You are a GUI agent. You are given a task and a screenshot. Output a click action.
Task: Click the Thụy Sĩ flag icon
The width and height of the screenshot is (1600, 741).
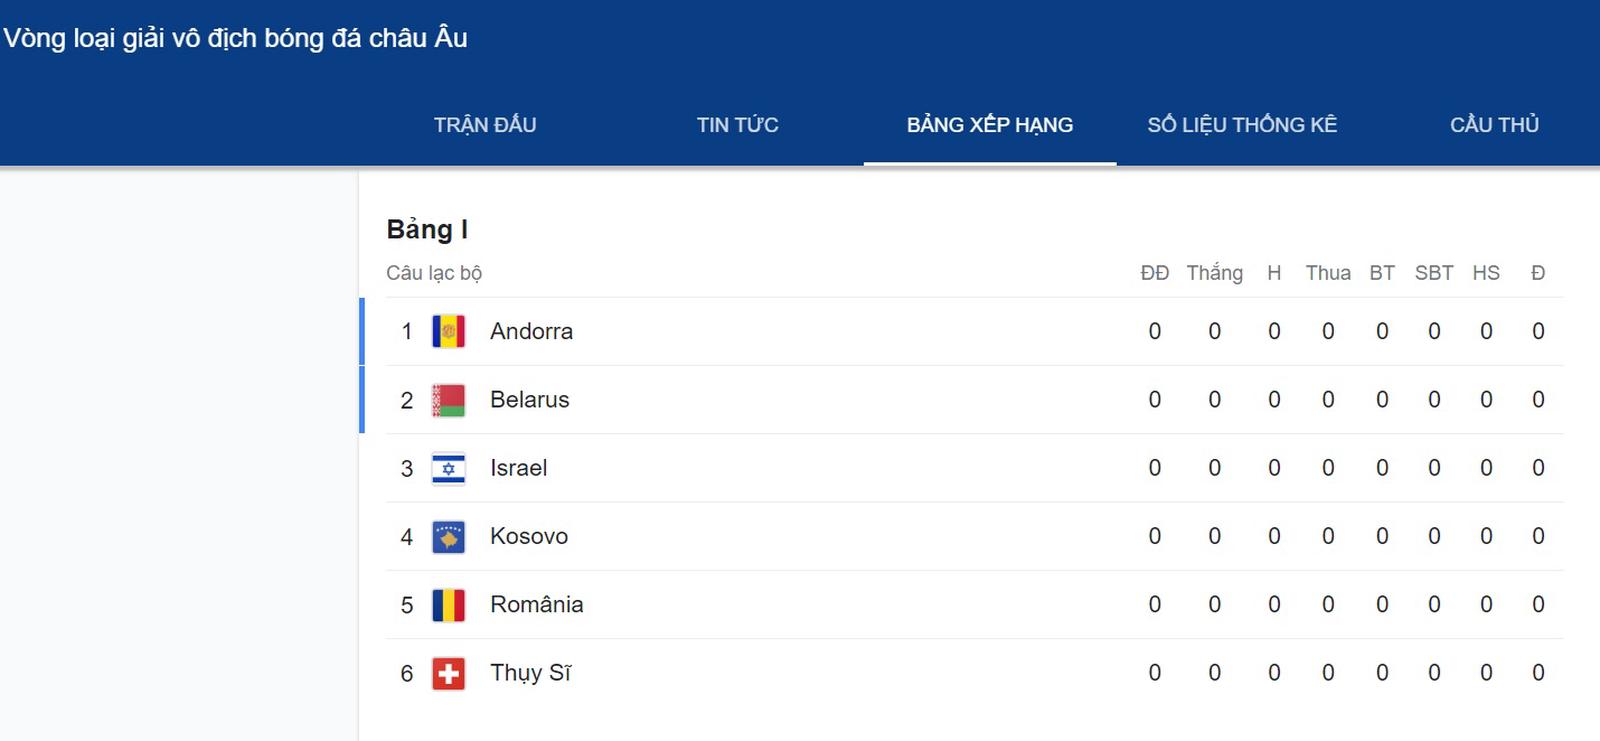pos(448,673)
